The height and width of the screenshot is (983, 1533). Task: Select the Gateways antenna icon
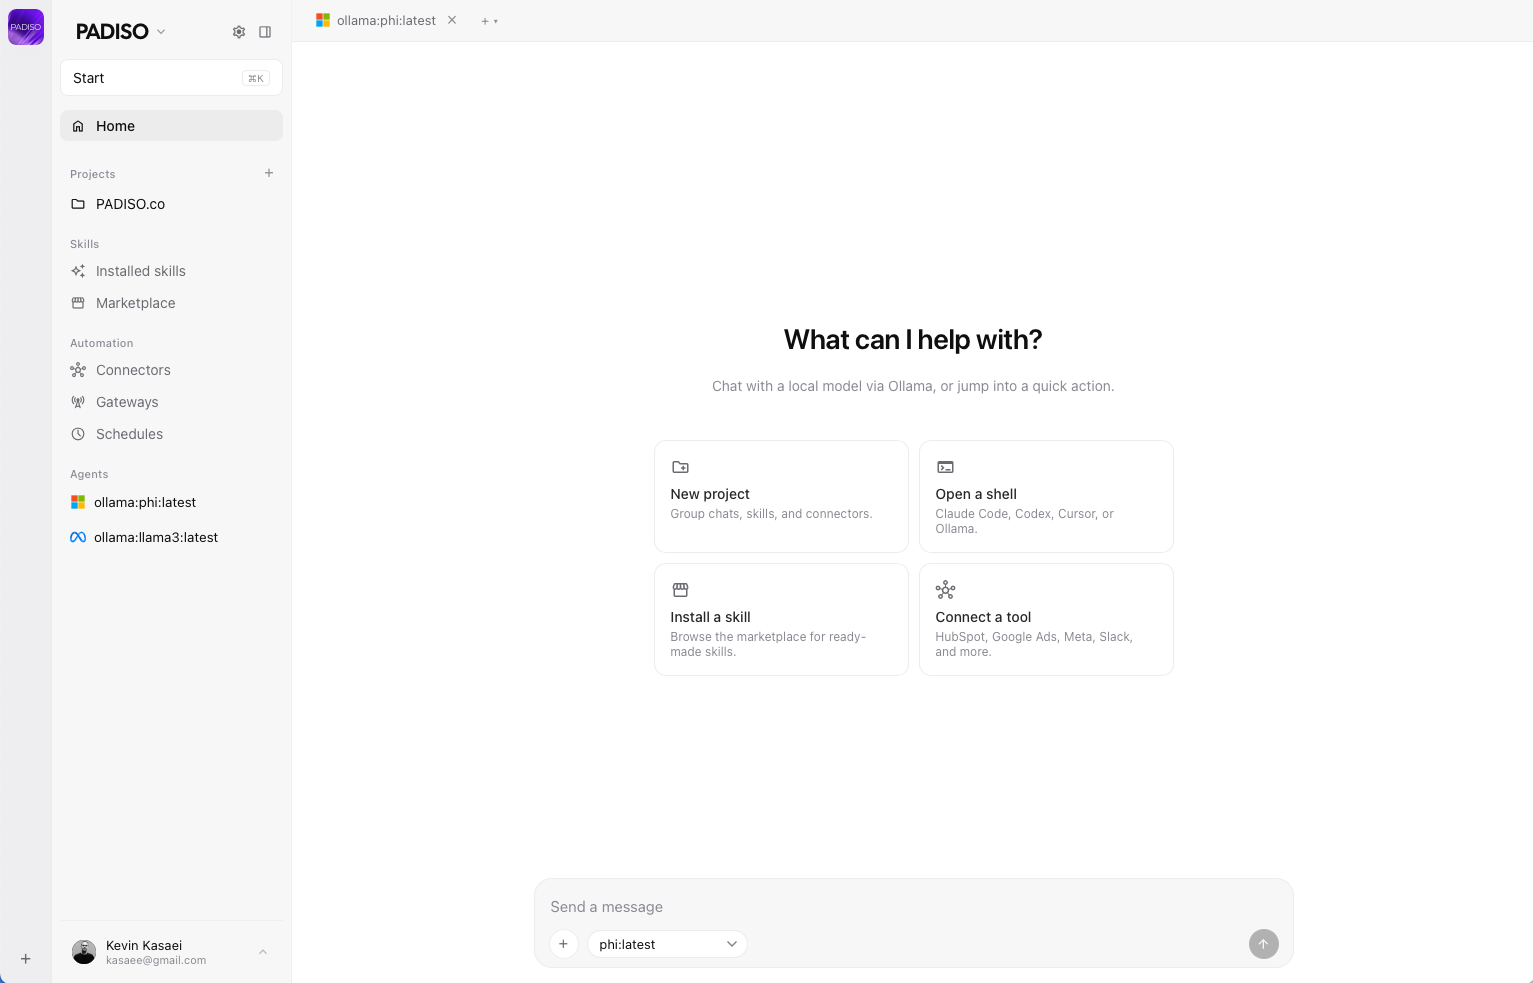click(x=78, y=401)
